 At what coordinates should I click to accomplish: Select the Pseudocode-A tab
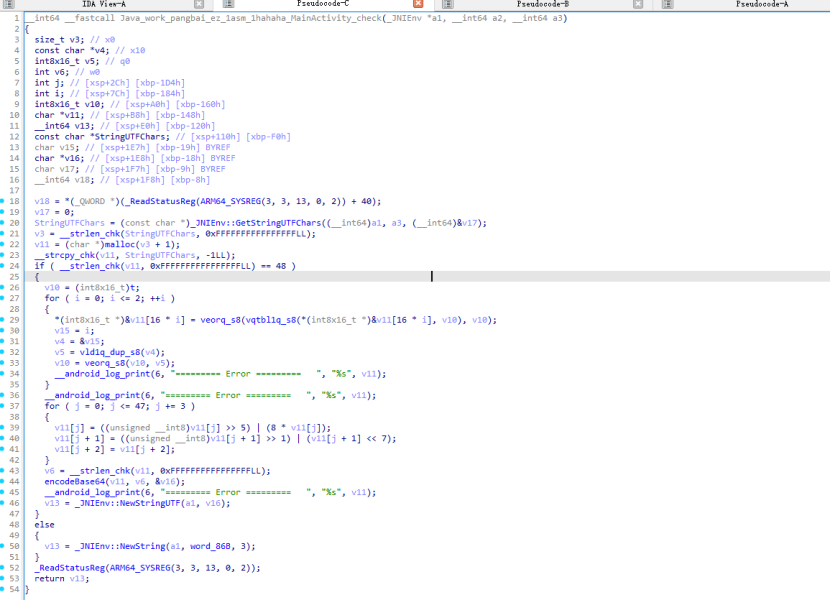coord(761,5)
